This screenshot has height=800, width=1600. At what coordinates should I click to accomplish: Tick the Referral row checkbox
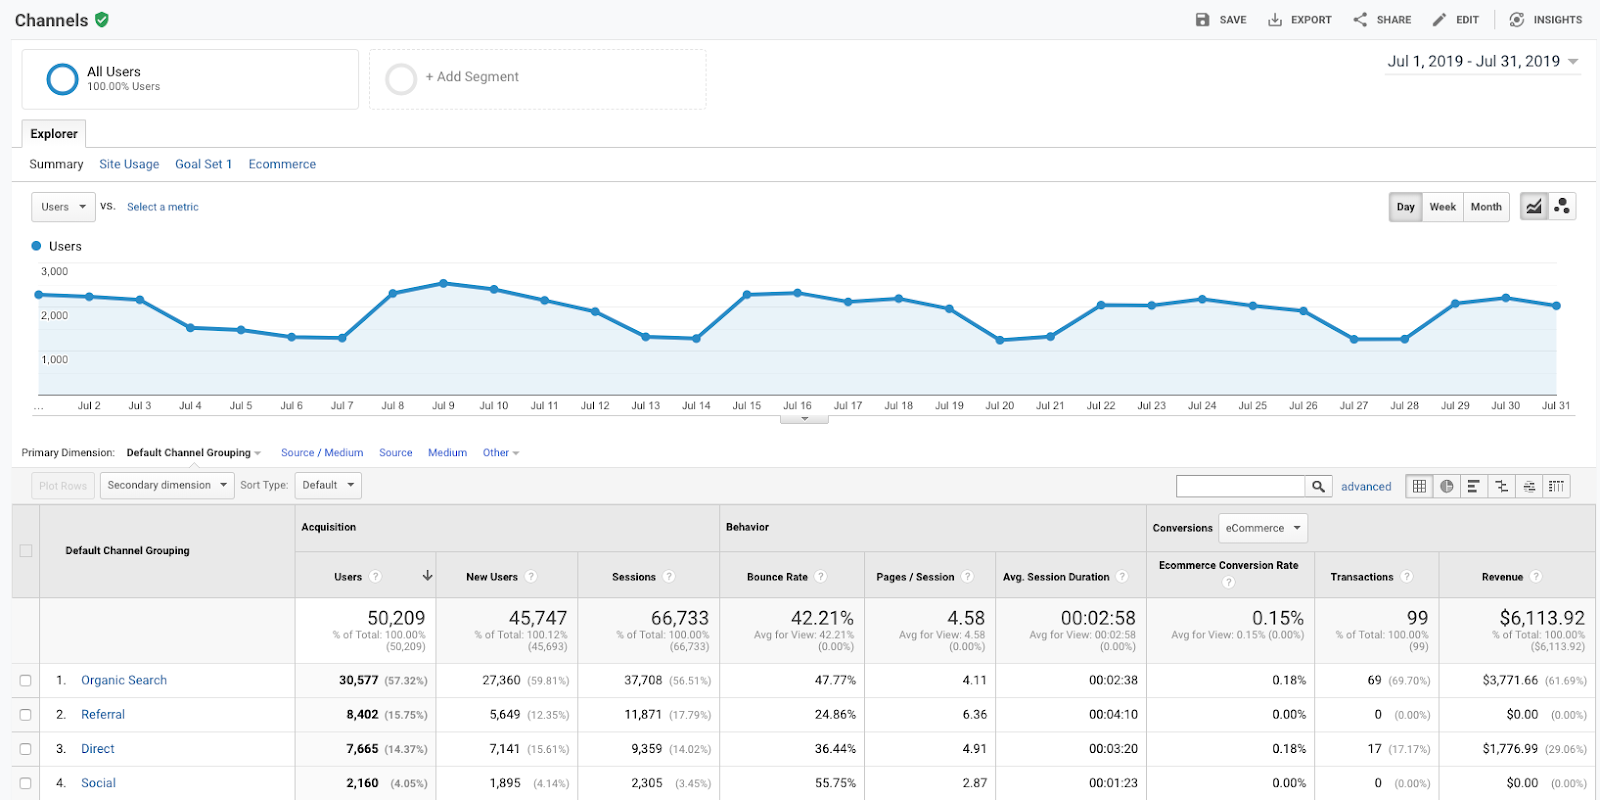(26, 715)
